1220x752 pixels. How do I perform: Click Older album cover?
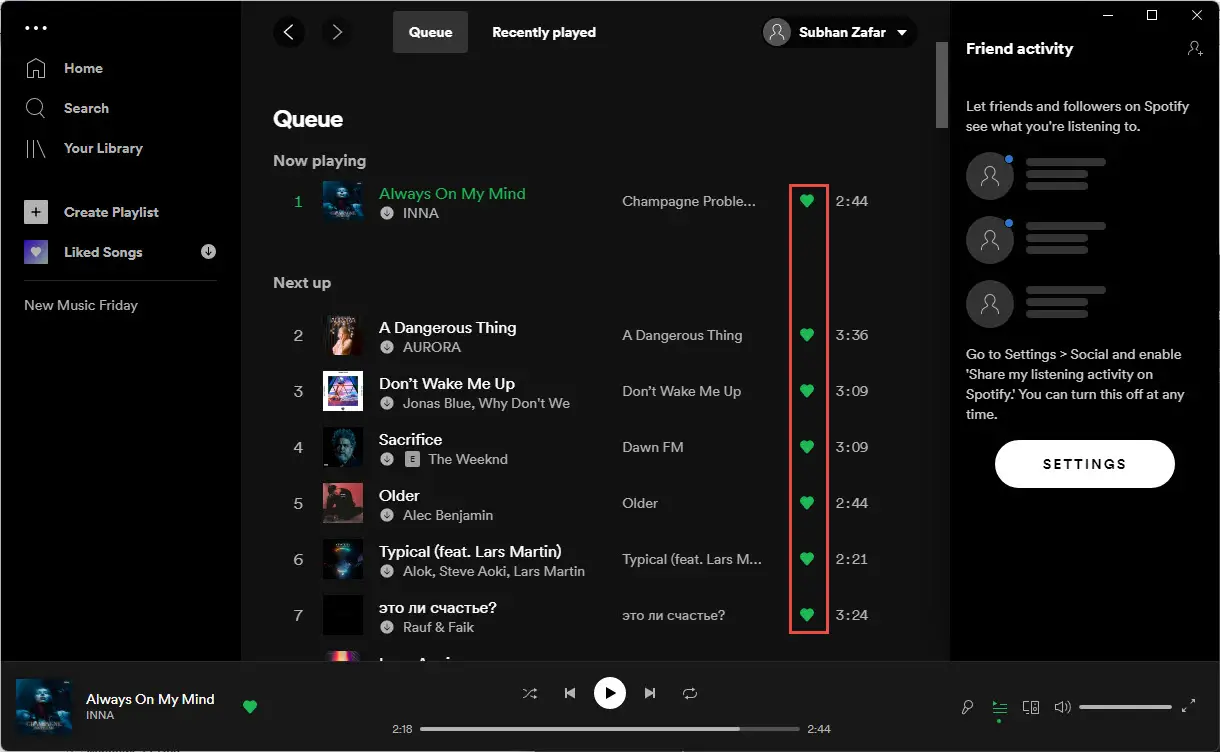[343, 503]
